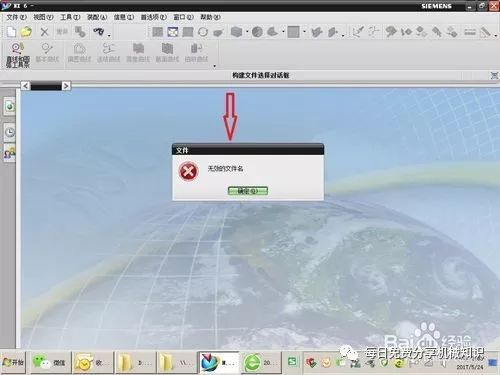Click the full-screen icon at cue line right
This screenshot has height=375, width=500.
494,76
